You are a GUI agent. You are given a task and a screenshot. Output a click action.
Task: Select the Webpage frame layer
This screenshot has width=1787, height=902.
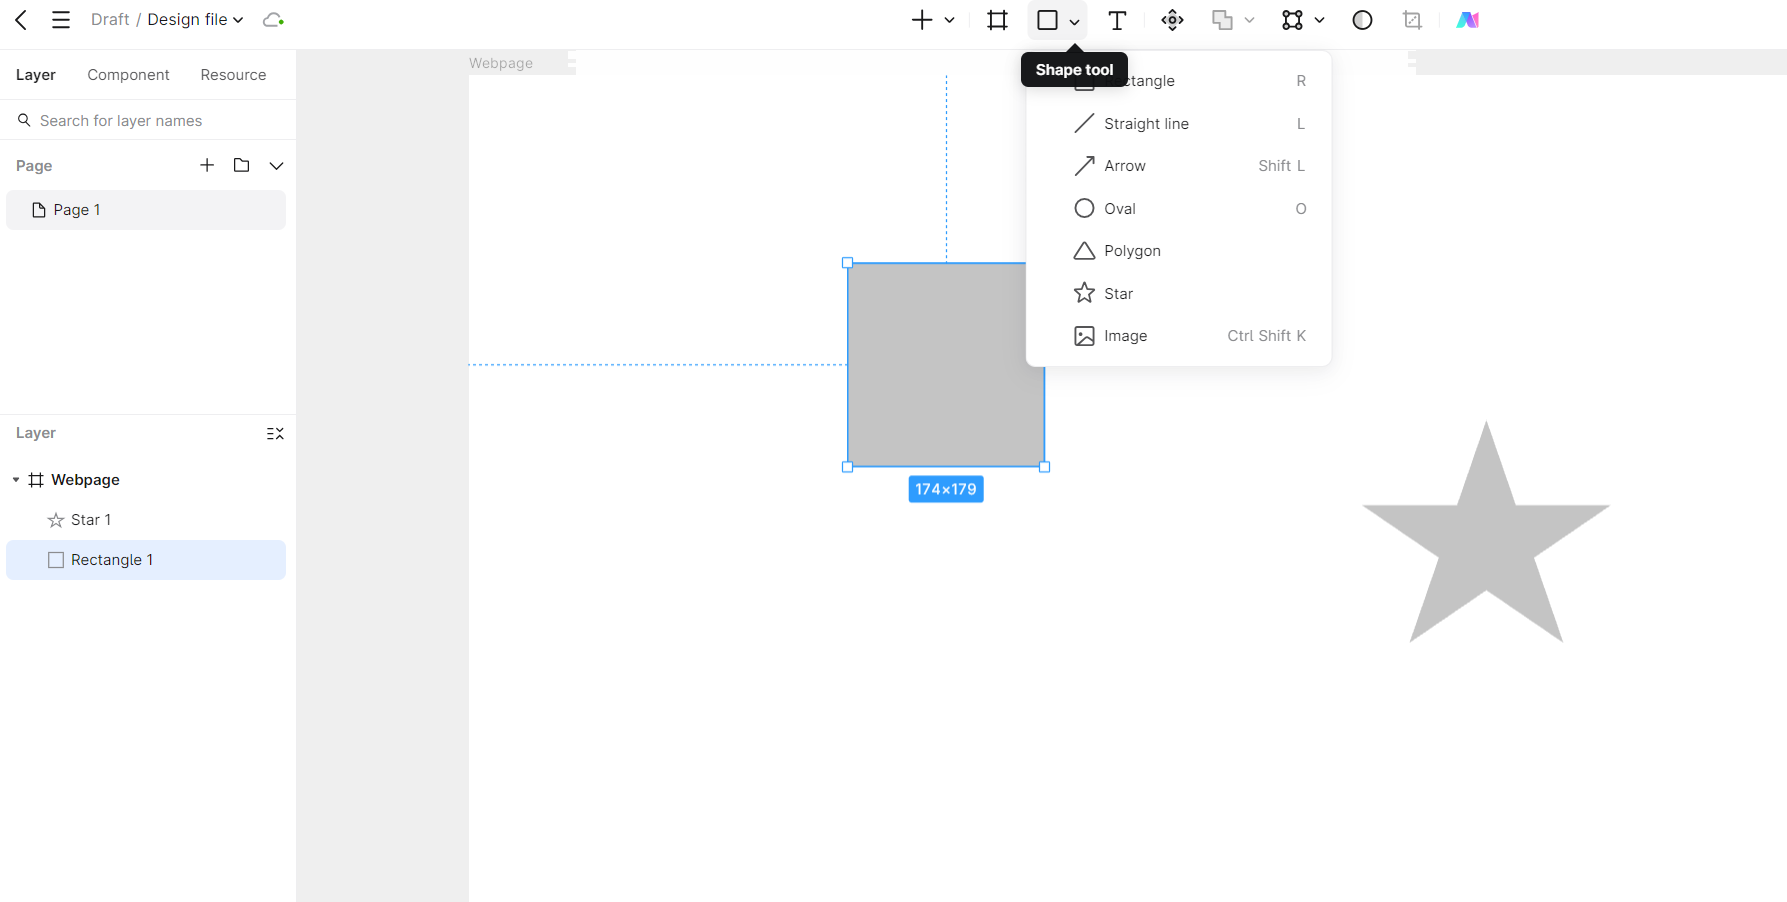[146, 480]
